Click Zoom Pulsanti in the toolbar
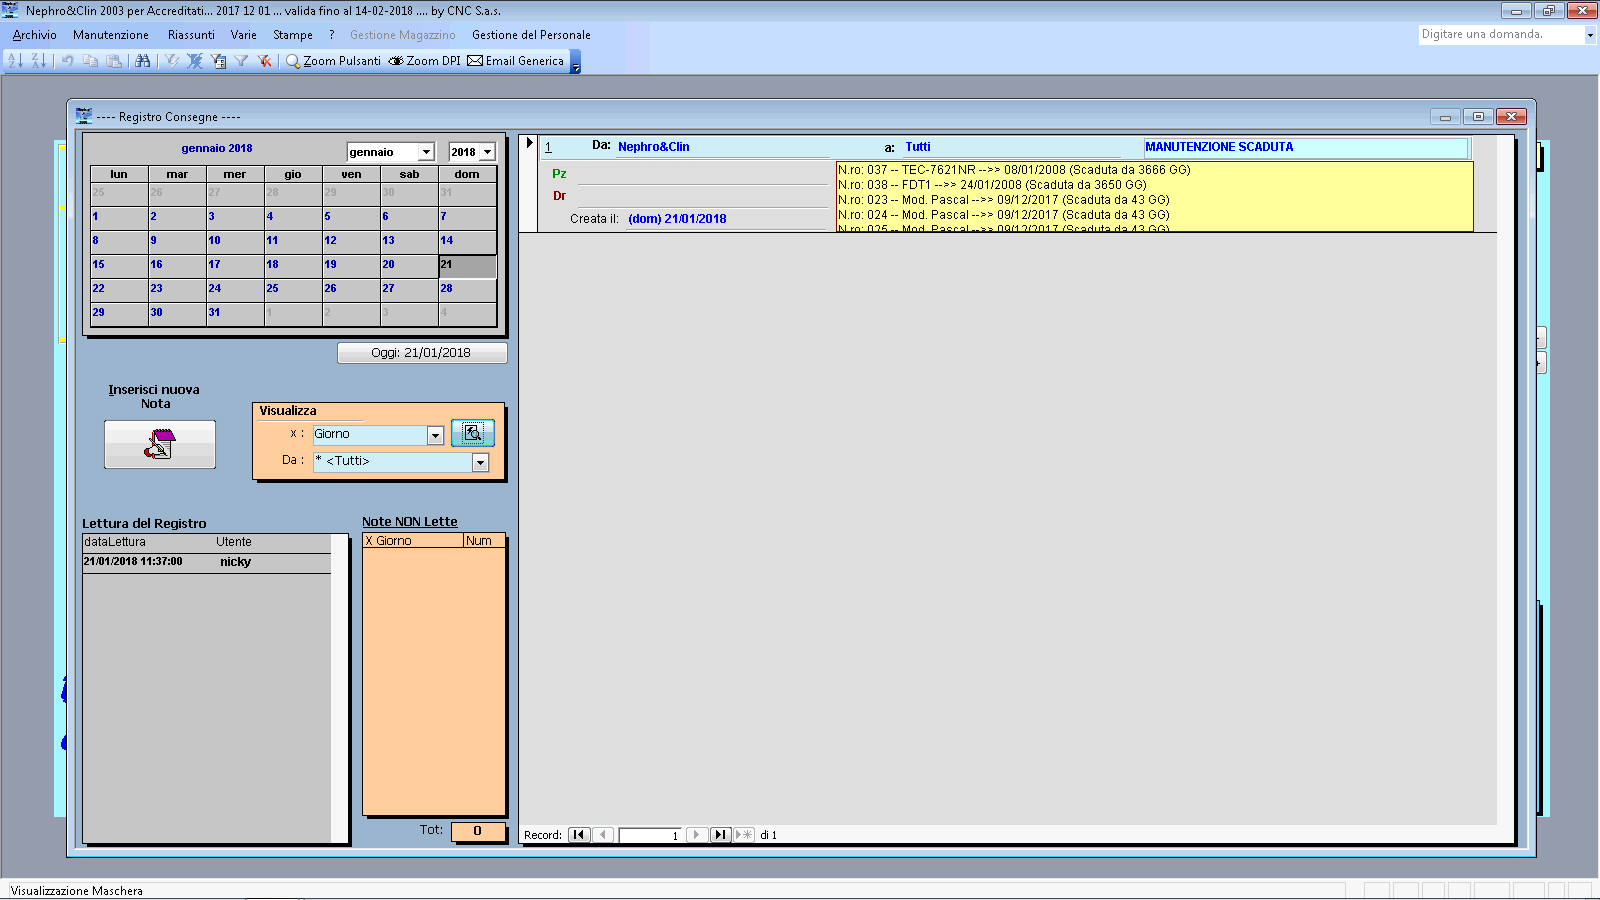The height and width of the screenshot is (900, 1600). click(333, 61)
